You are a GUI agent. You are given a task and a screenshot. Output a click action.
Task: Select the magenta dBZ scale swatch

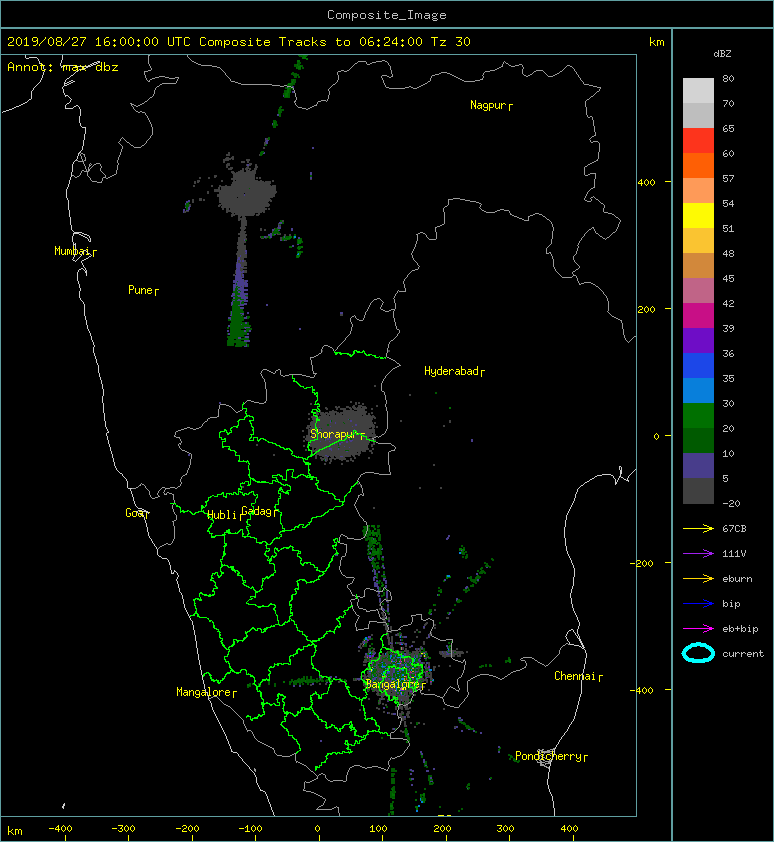(698, 315)
